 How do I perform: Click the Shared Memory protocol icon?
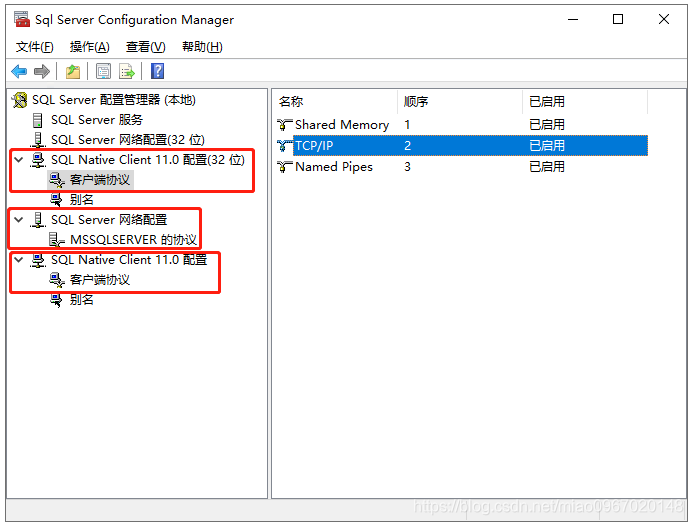(x=285, y=125)
